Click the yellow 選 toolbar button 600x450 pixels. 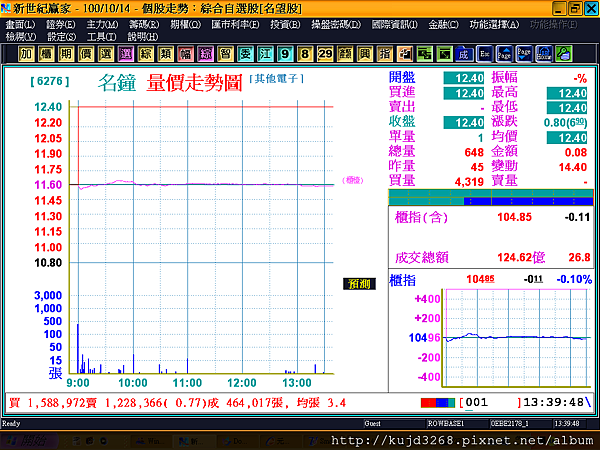point(106,54)
